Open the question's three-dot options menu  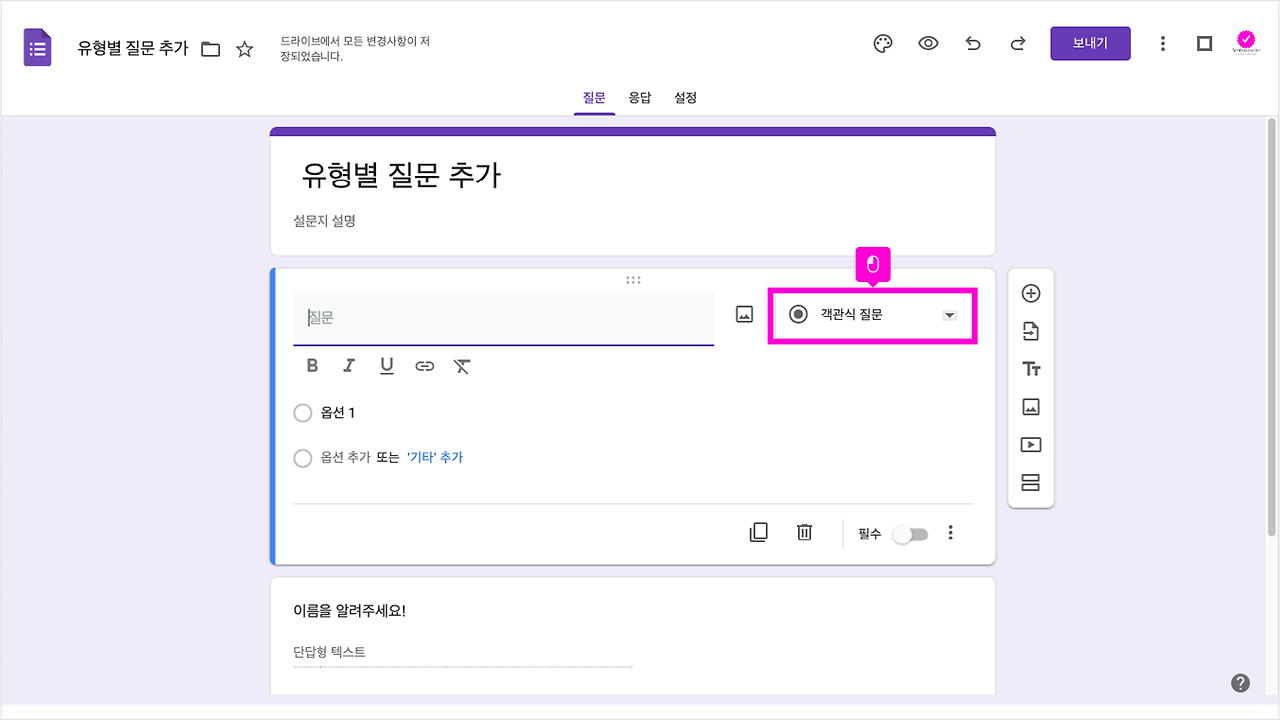point(950,532)
